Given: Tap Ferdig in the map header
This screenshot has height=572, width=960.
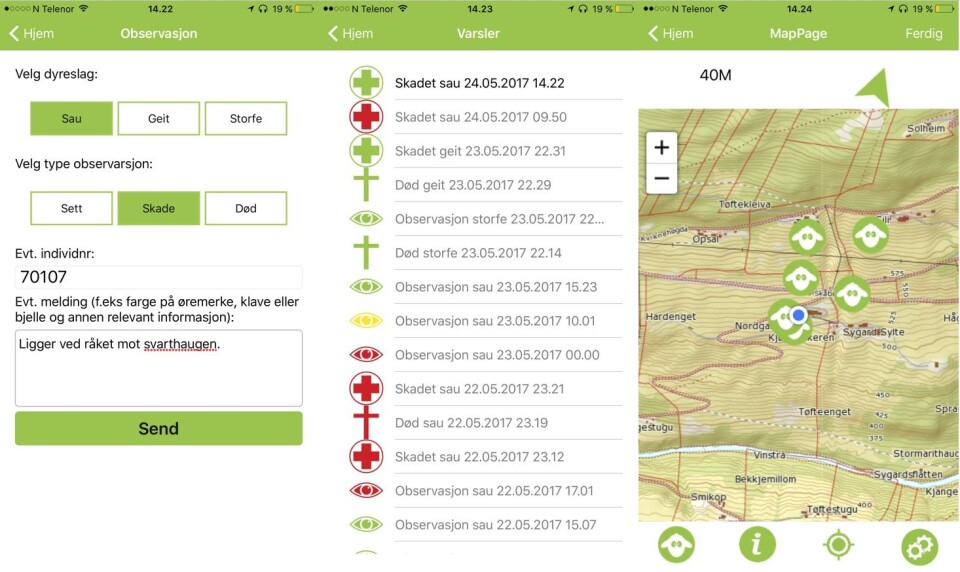Looking at the screenshot, I should [x=923, y=33].
